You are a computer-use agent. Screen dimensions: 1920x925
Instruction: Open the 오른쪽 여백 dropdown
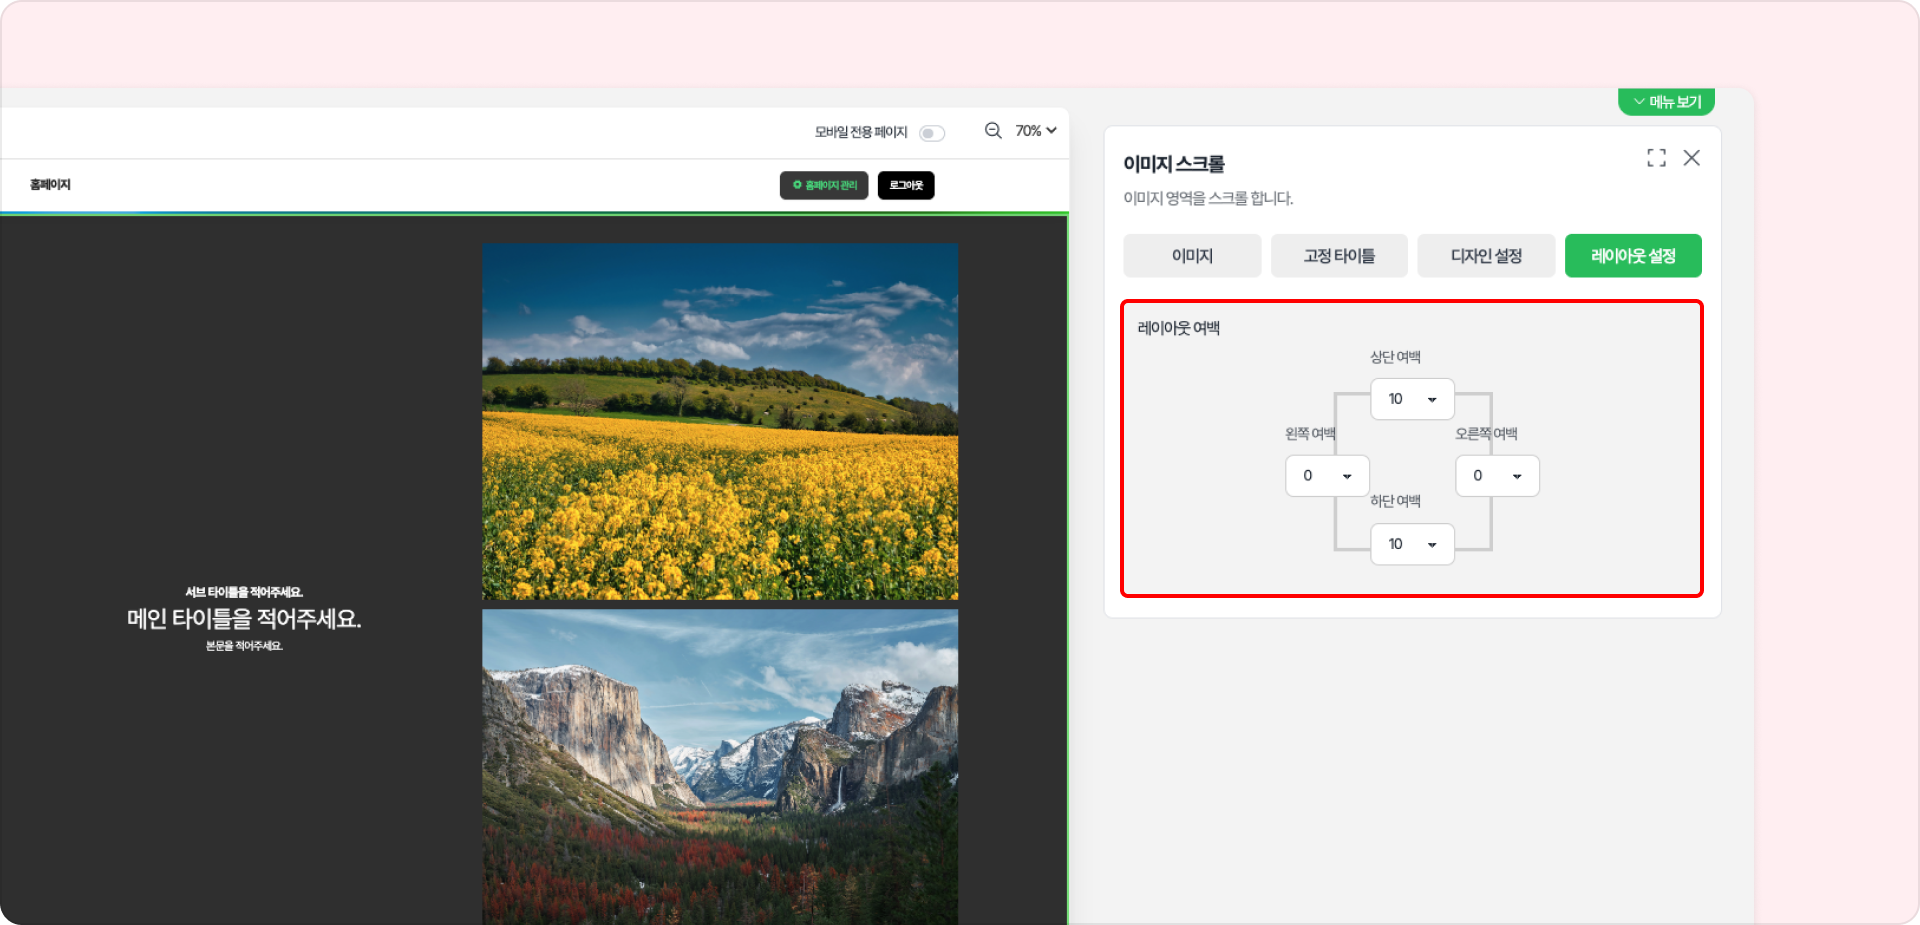(x=1497, y=476)
